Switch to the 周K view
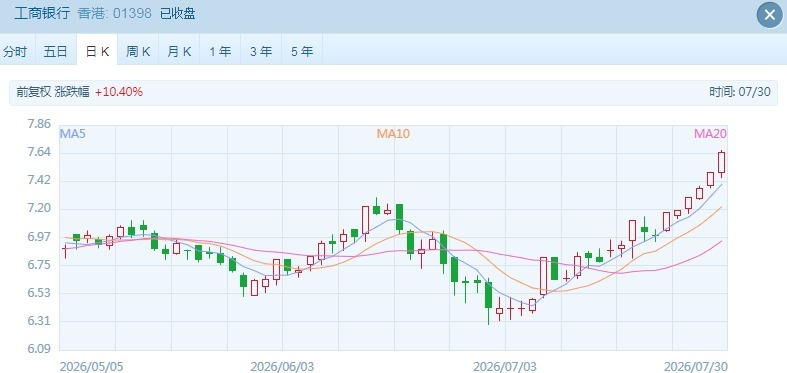 click(138, 51)
